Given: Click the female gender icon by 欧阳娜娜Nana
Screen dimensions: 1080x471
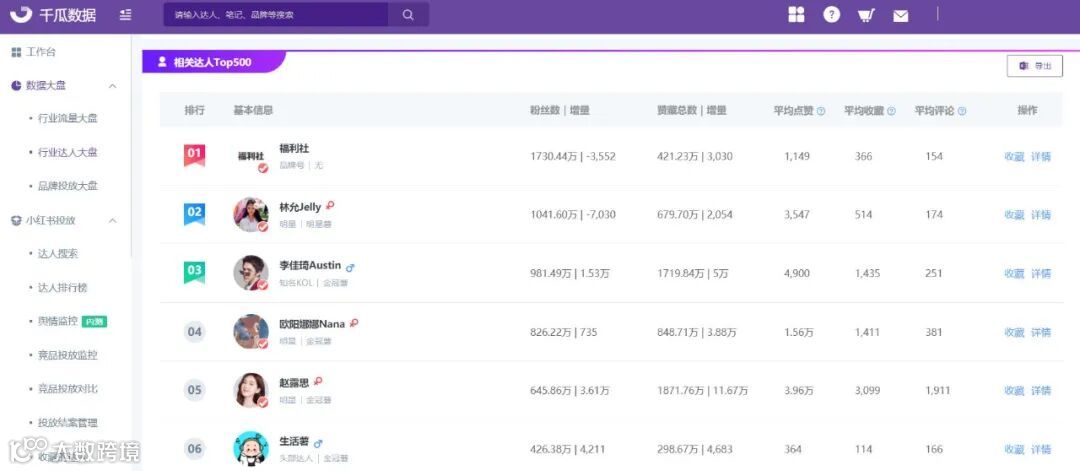Looking at the screenshot, I should point(354,323).
